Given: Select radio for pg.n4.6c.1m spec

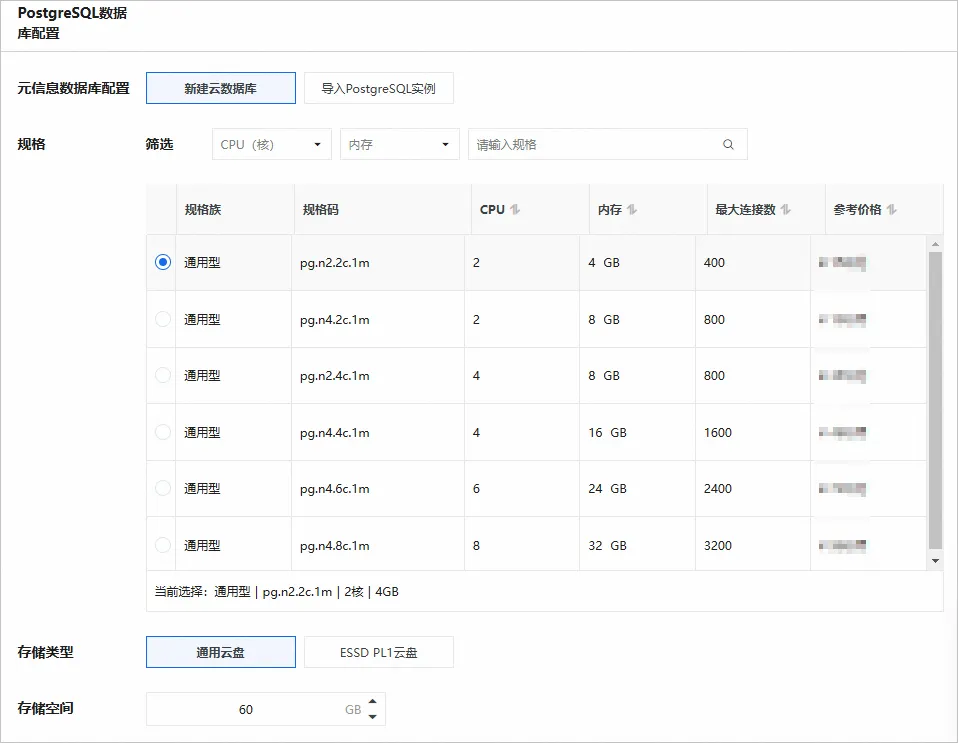Looking at the screenshot, I should pyautogui.click(x=163, y=488).
